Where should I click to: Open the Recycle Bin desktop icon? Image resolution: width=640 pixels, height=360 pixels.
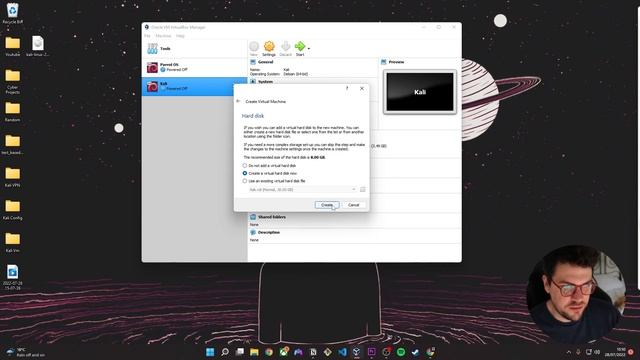(13, 13)
